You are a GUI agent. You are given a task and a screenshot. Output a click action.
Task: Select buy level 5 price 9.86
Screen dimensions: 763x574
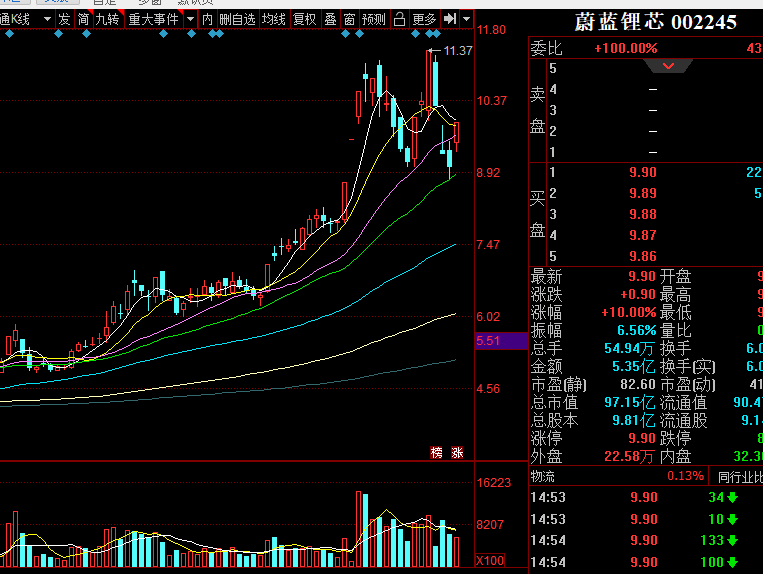click(x=643, y=256)
